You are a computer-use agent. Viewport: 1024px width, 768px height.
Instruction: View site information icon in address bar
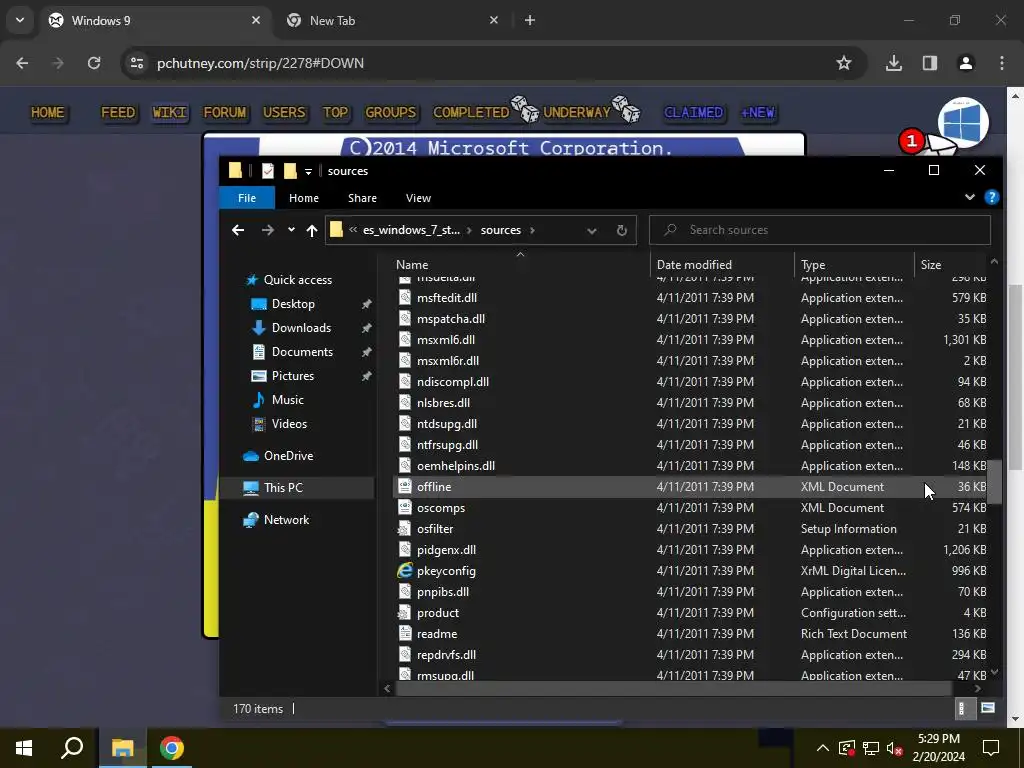(136, 63)
